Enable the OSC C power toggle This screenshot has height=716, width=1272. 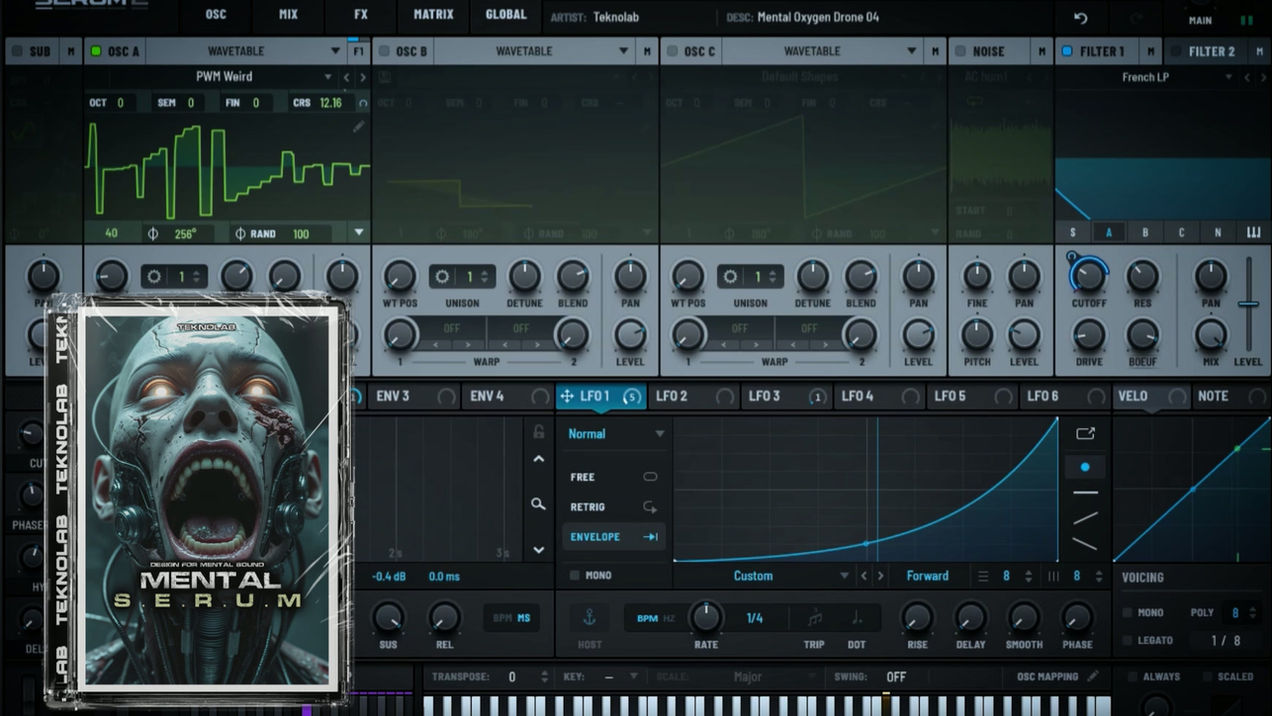pos(672,51)
